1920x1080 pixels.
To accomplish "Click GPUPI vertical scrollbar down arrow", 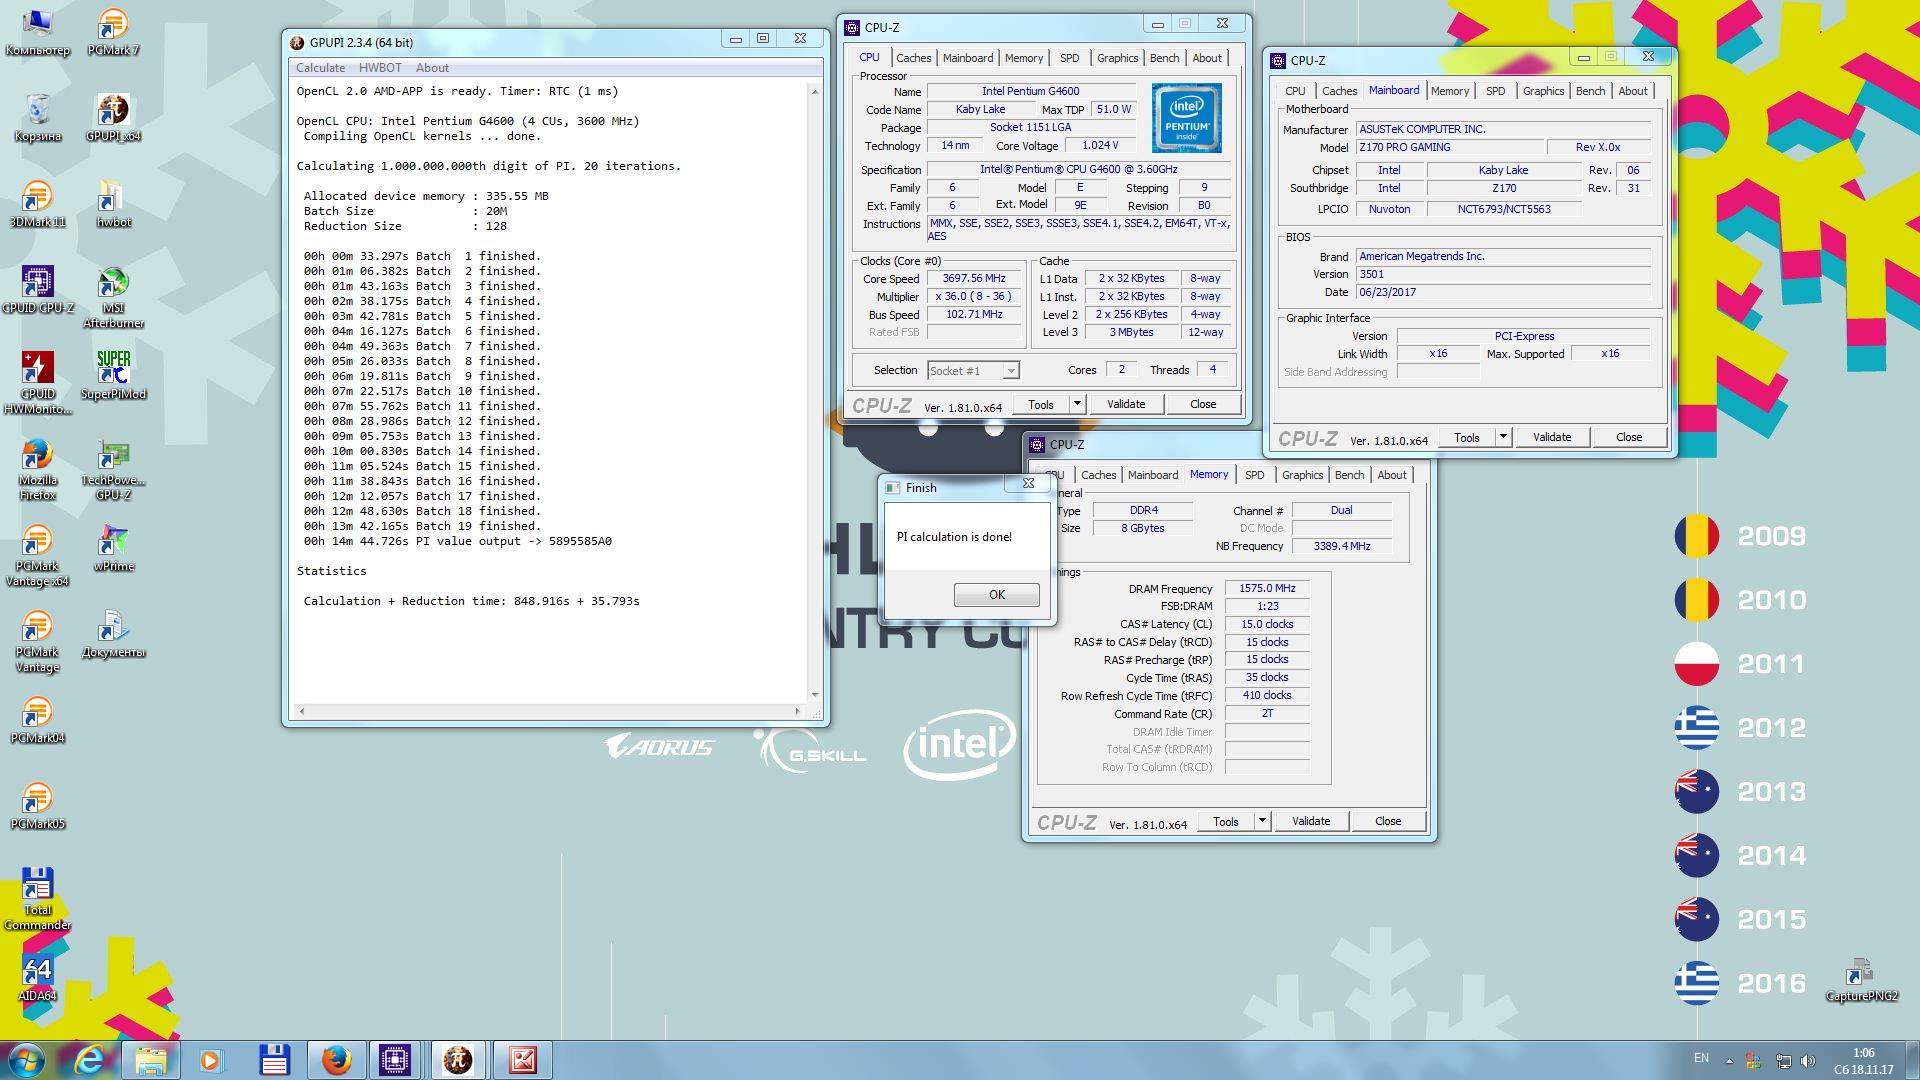I will pyautogui.click(x=815, y=694).
